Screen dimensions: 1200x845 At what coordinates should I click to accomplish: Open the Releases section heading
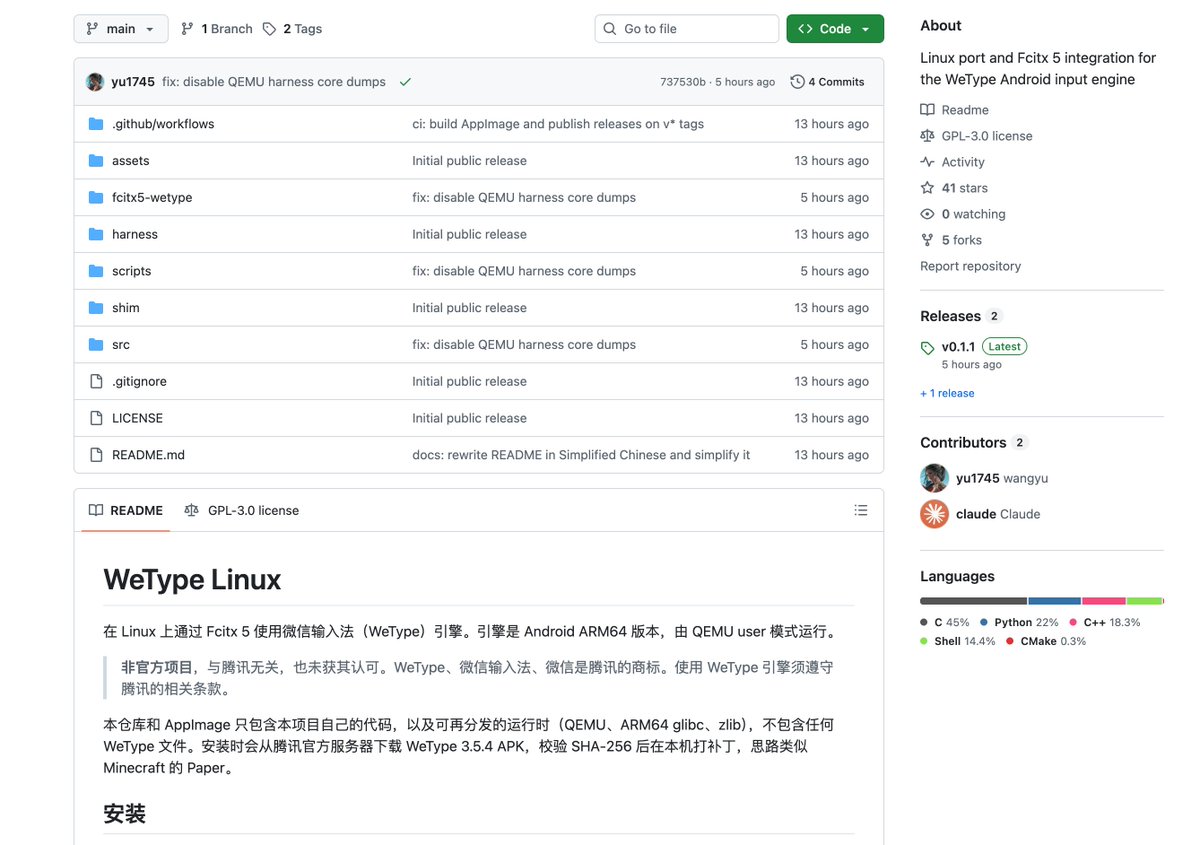pyautogui.click(x=950, y=316)
